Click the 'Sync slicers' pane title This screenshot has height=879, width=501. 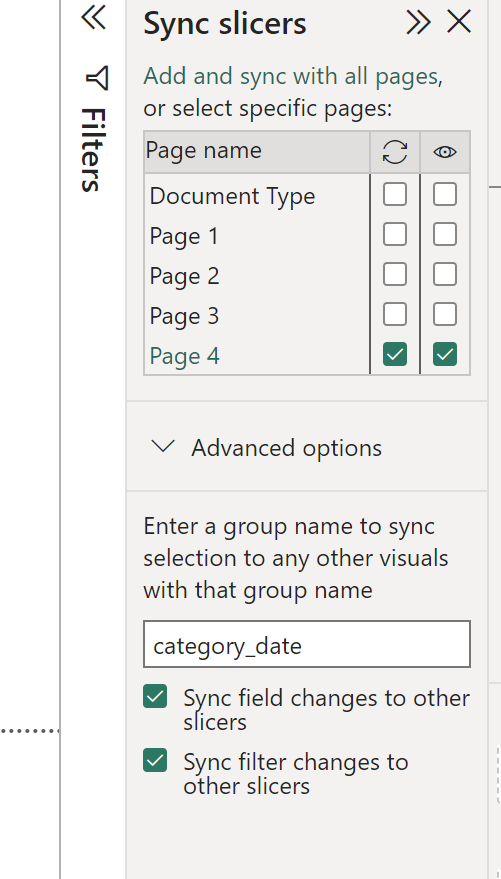pos(225,24)
